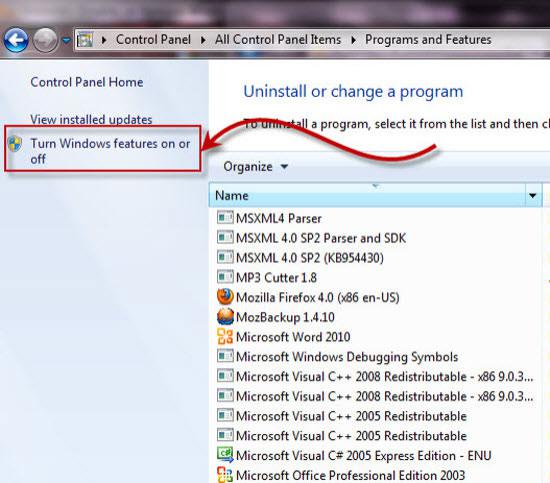Image resolution: width=550 pixels, height=483 pixels.
Task: Select Microsoft Windows Debugging Symbols
Action: (x=347, y=357)
